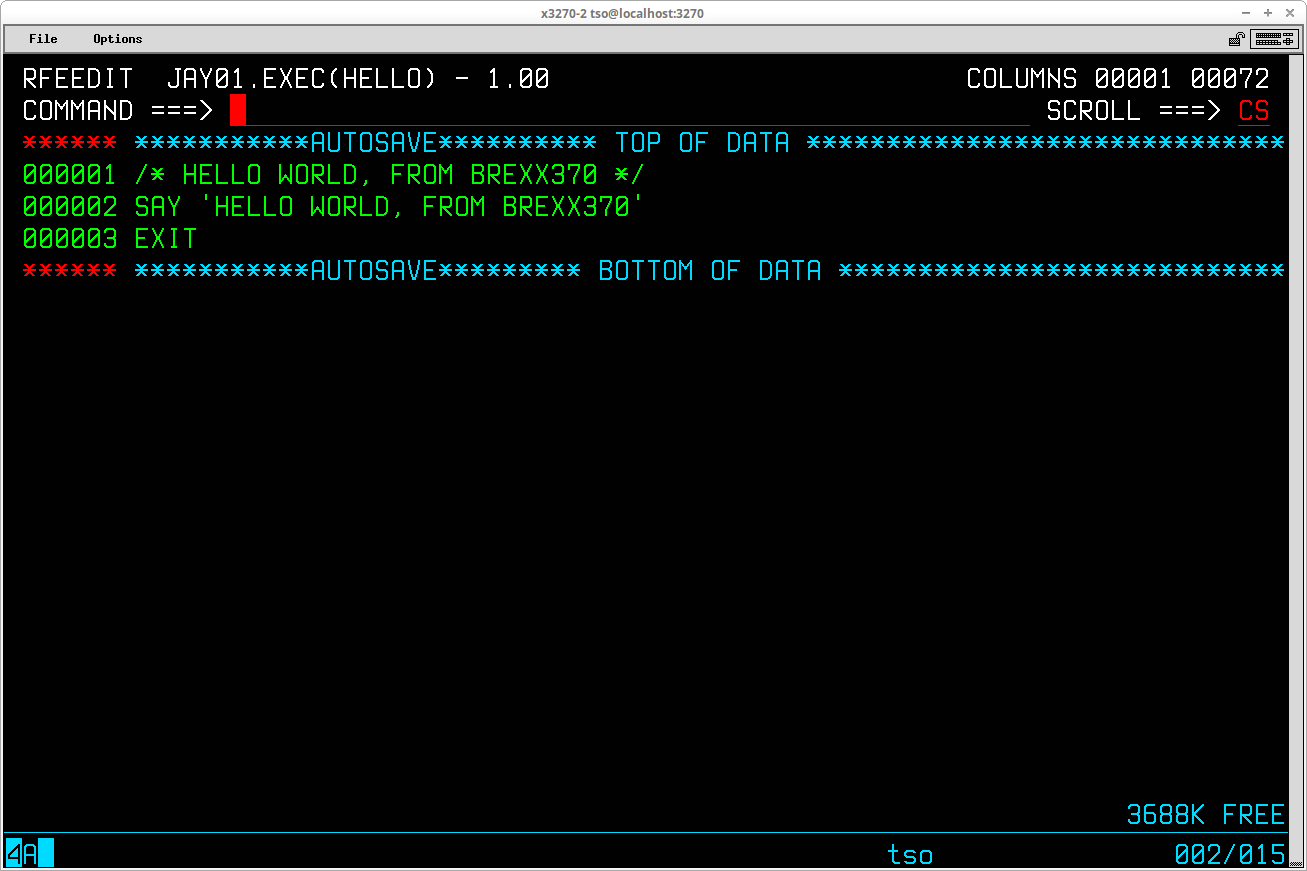Click the red asterisks on bottom line
Screen dimensions: 1307x871
pos(70,271)
